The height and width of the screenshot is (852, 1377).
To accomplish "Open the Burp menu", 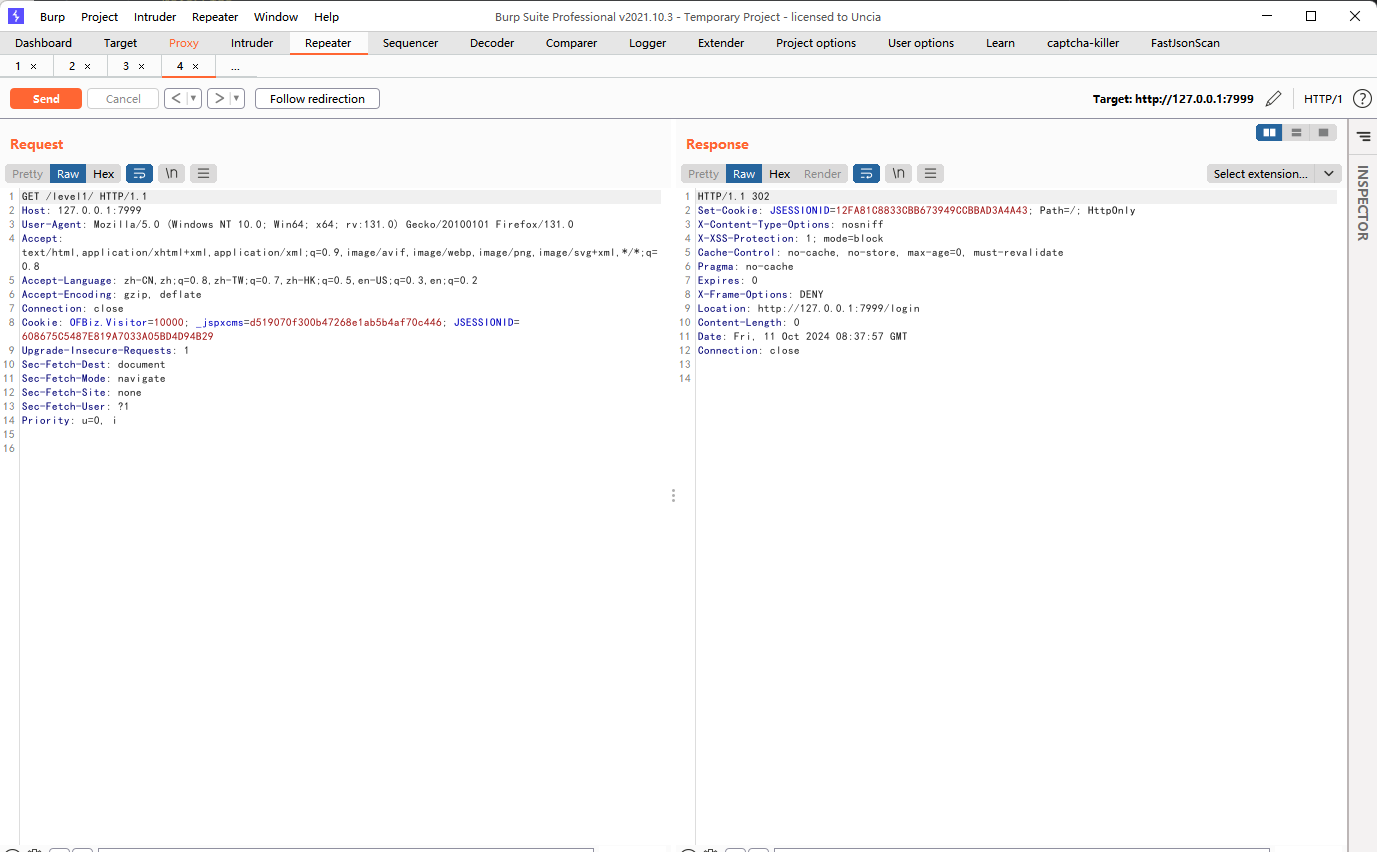I will pyautogui.click(x=52, y=17).
